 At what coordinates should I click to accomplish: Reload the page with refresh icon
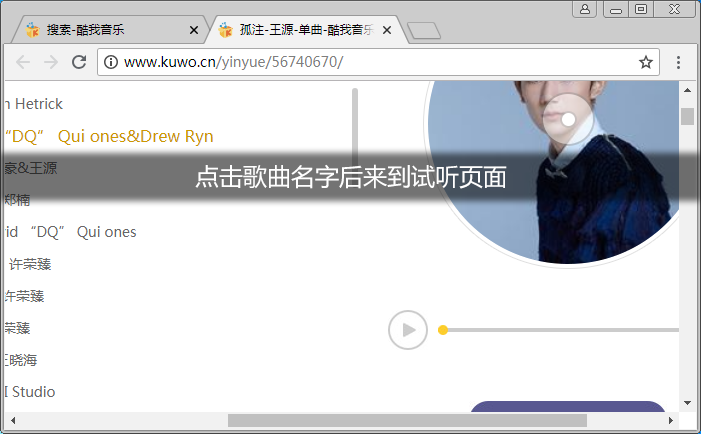(x=79, y=62)
